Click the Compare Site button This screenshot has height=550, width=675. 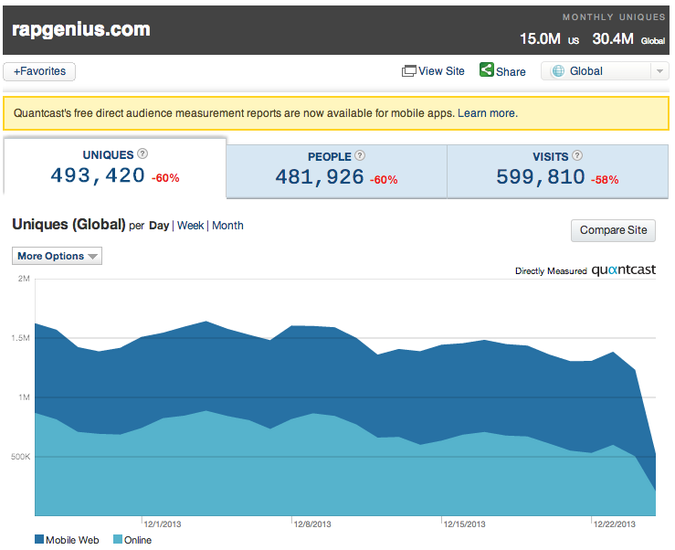point(613,230)
